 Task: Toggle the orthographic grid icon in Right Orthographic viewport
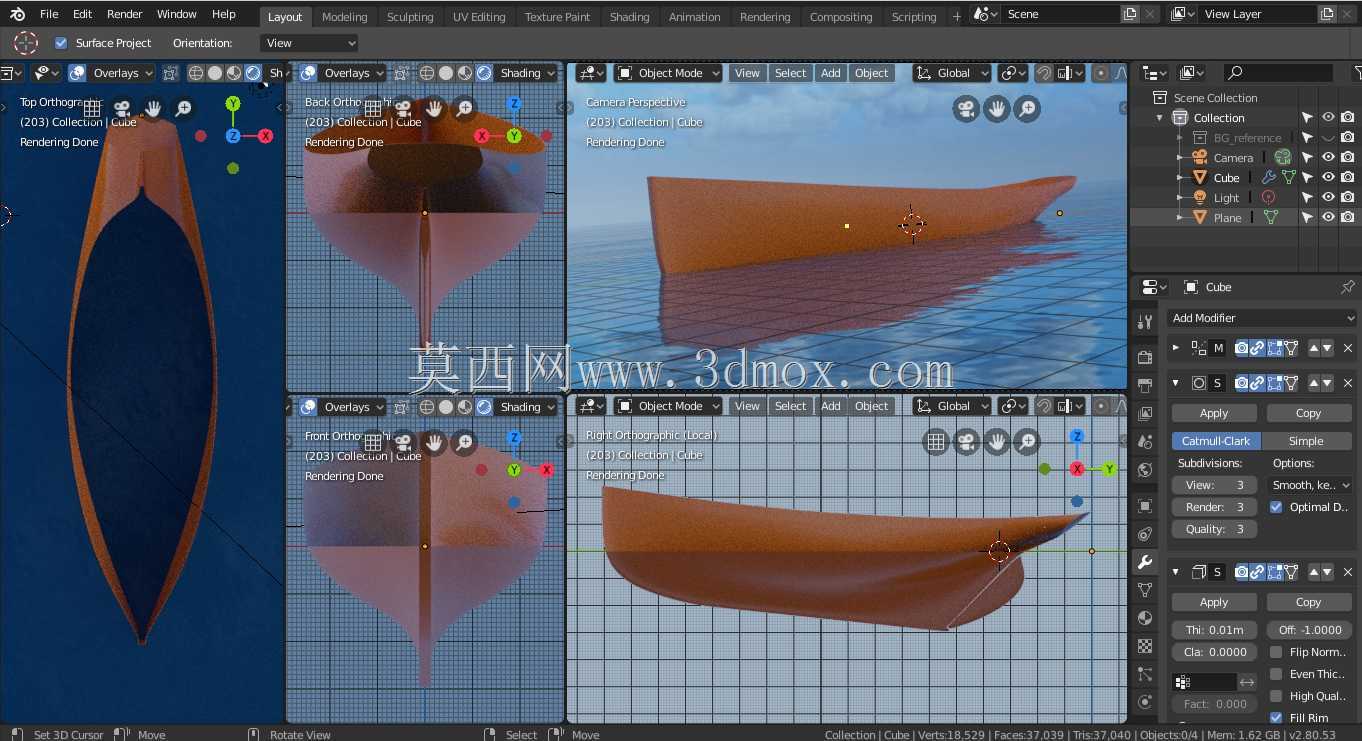935,442
